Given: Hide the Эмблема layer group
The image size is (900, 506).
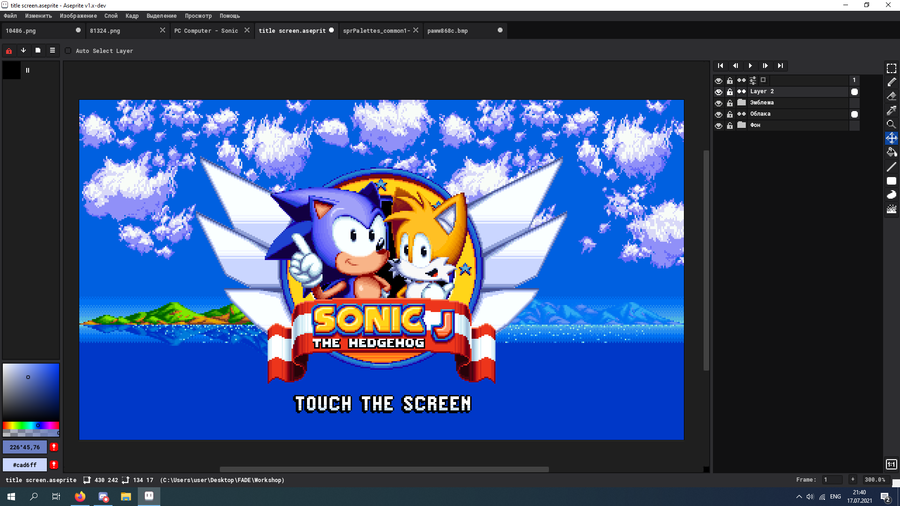Looking at the screenshot, I should click(719, 103).
